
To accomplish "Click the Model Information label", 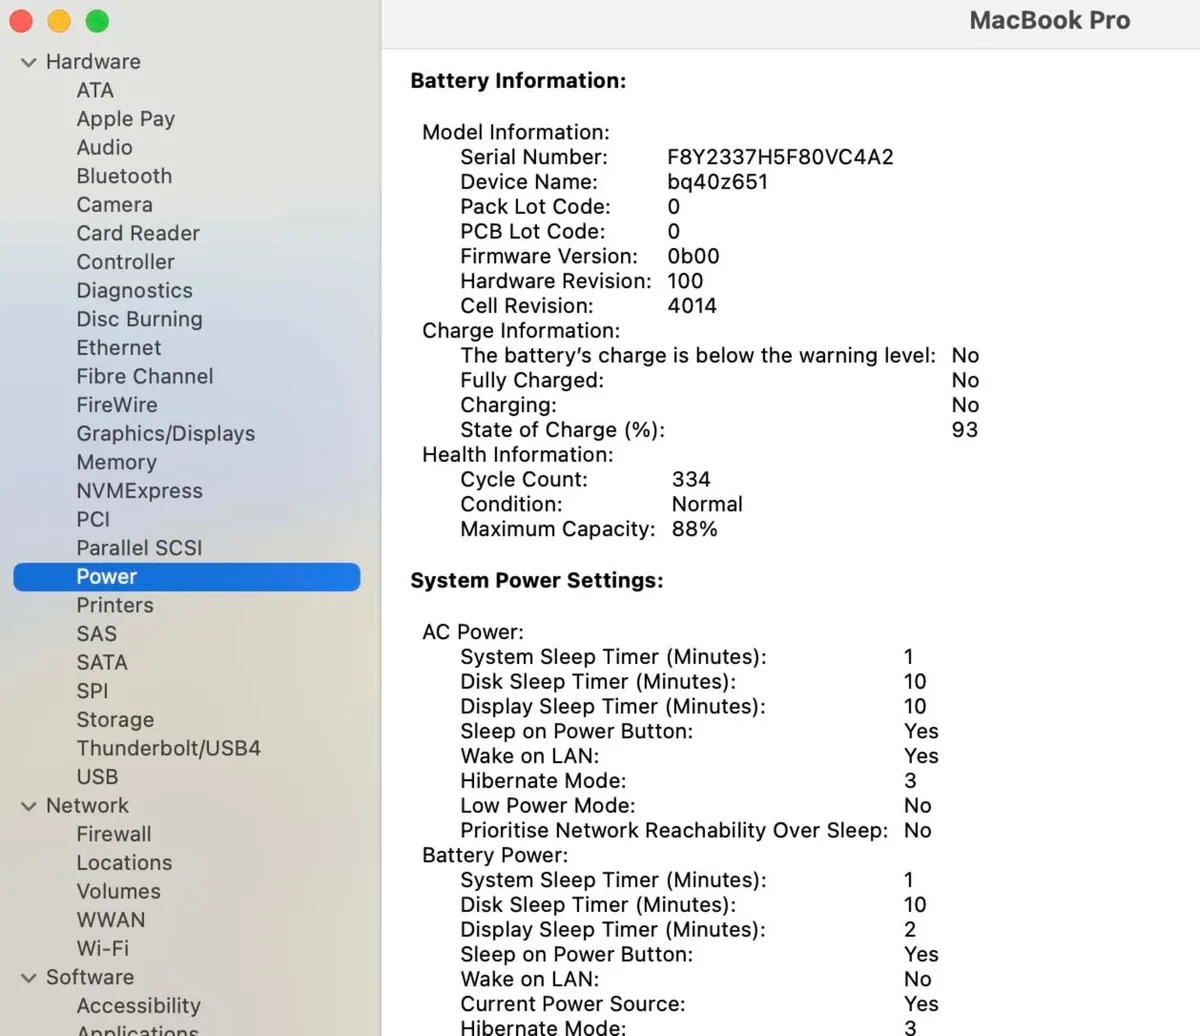I will [x=516, y=132].
